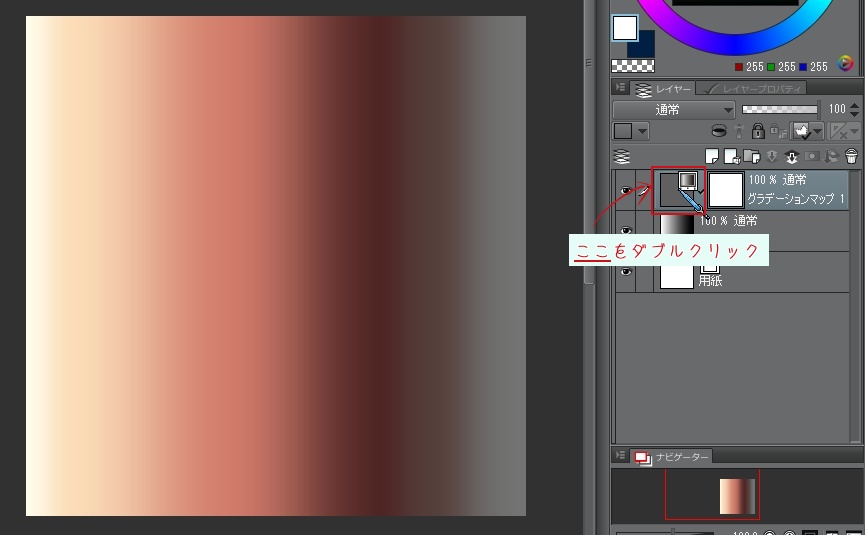865x535 pixels.
Task: Click the layer list vertical scrollbar
Action: tap(856, 306)
